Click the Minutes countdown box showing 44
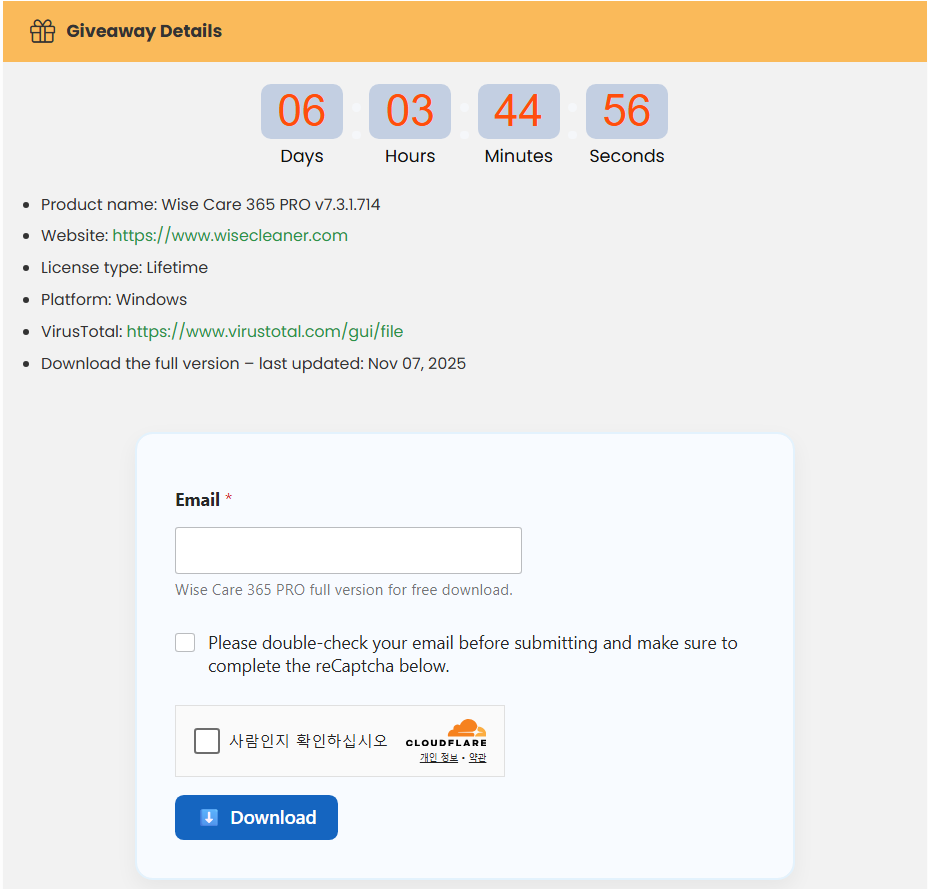Image resolution: width=928 pixels, height=889 pixels. (x=518, y=111)
